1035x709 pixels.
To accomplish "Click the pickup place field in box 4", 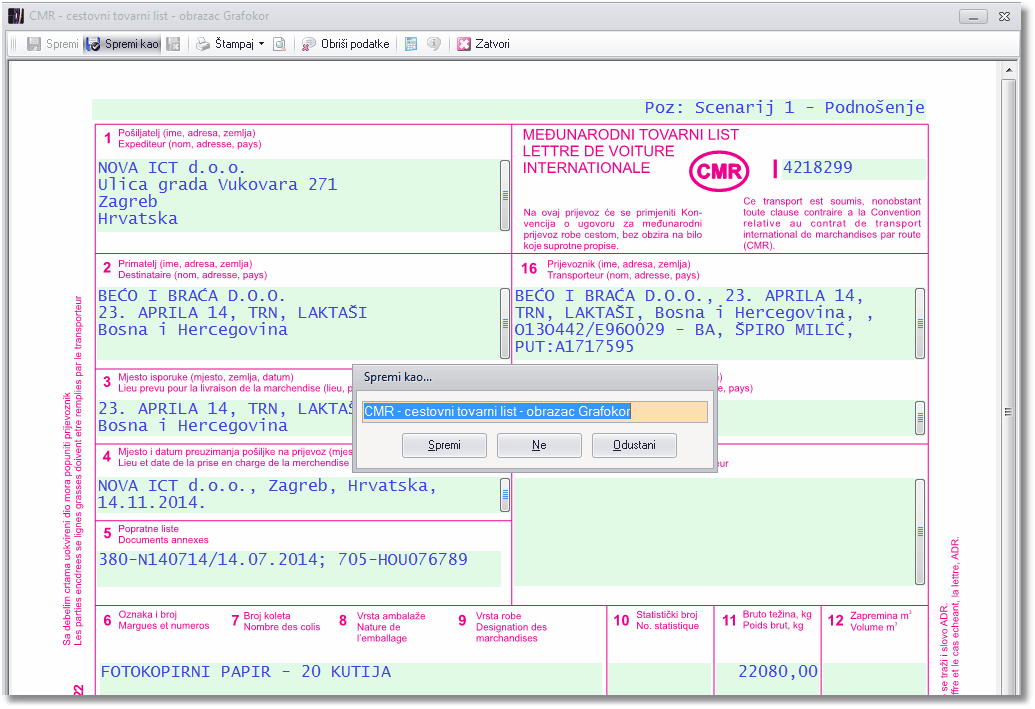I will click(298, 495).
